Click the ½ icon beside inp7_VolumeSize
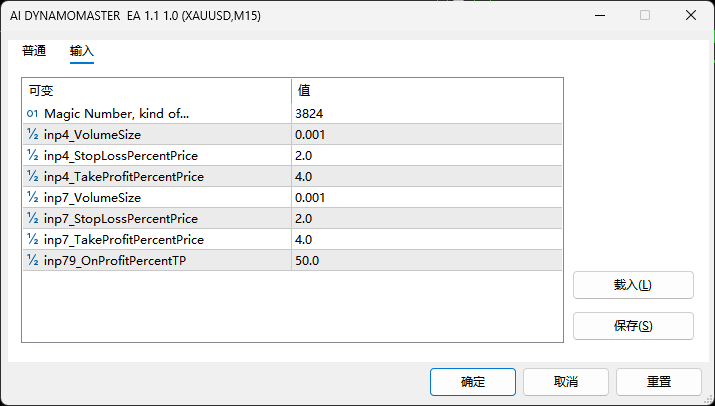Viewport: 715px width, 406px height. tap(32, 198)
